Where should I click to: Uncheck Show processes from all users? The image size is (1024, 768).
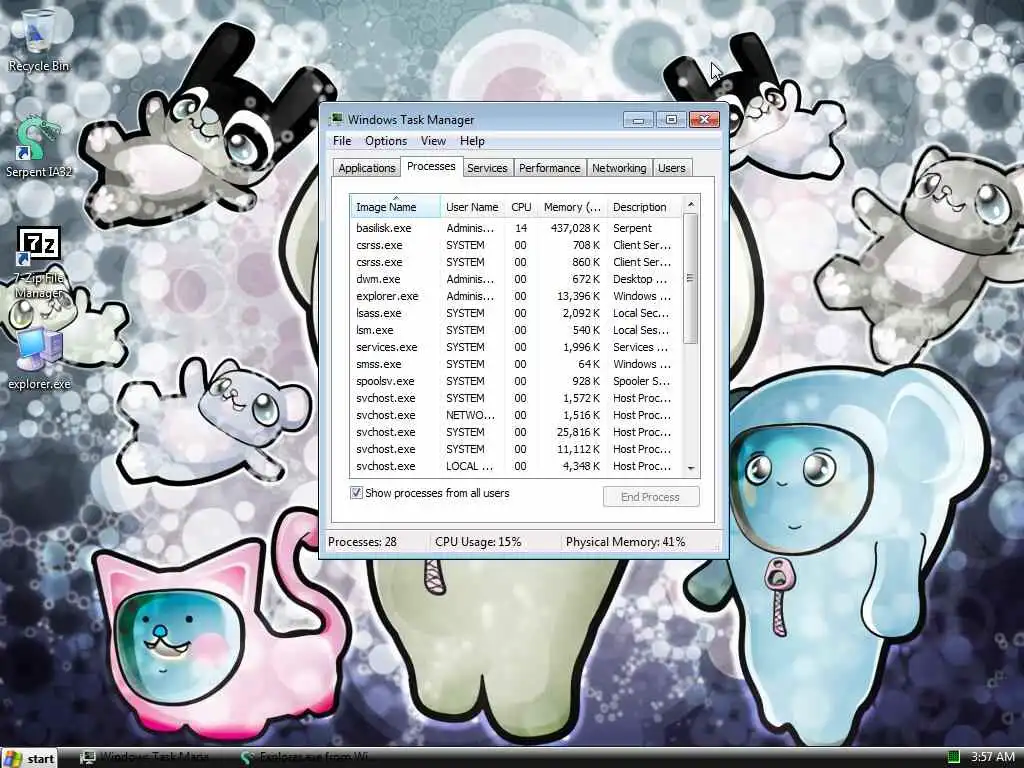(x=356, y=492)
